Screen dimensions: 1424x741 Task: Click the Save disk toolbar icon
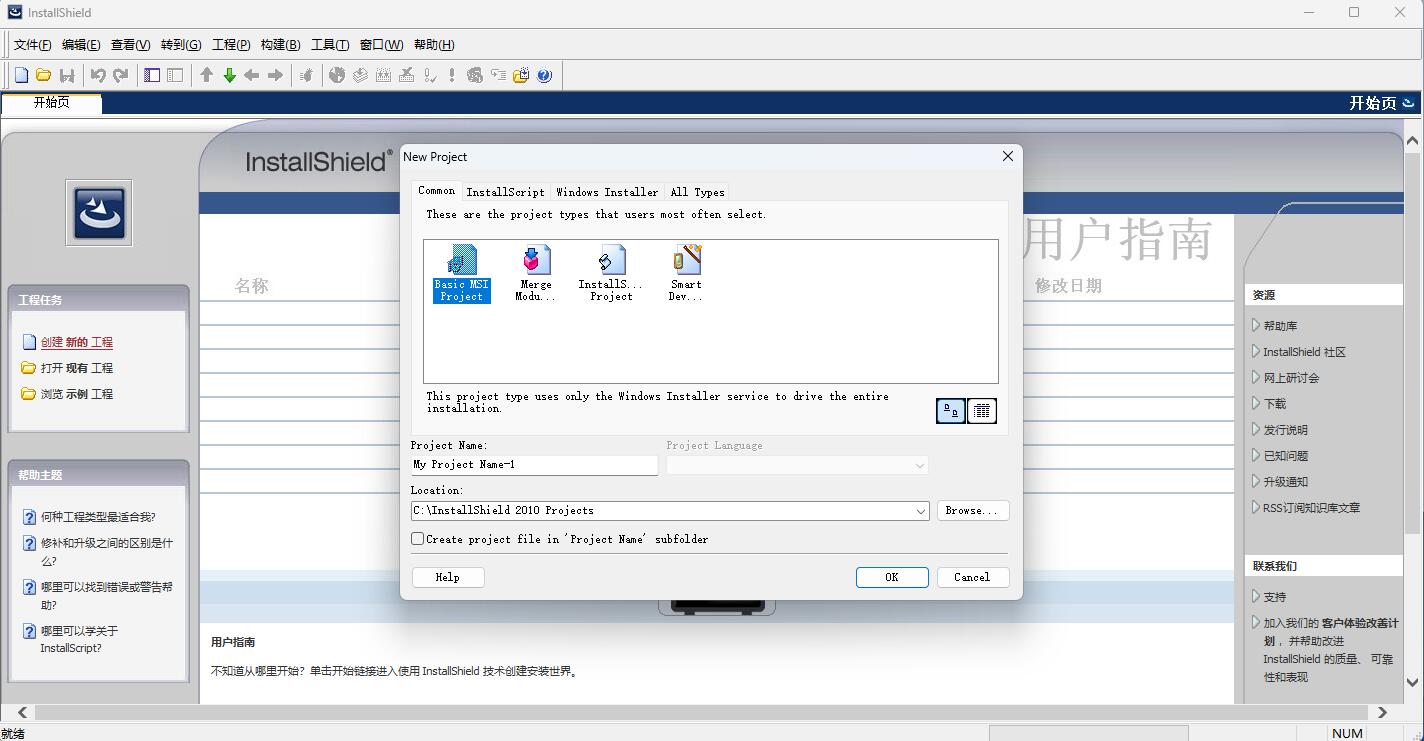pyautogui.click(x=67, y=75)
